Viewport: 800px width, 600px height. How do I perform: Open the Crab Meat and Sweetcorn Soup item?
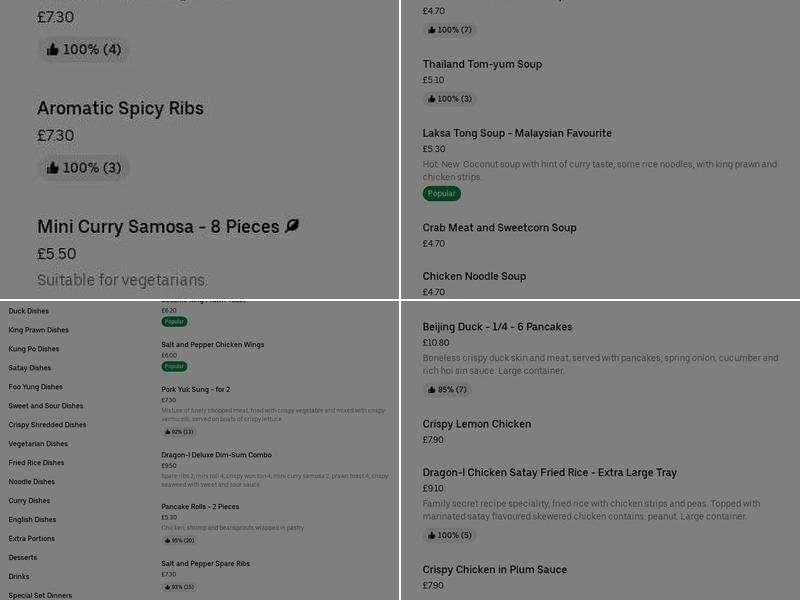(x=499, y=228)
